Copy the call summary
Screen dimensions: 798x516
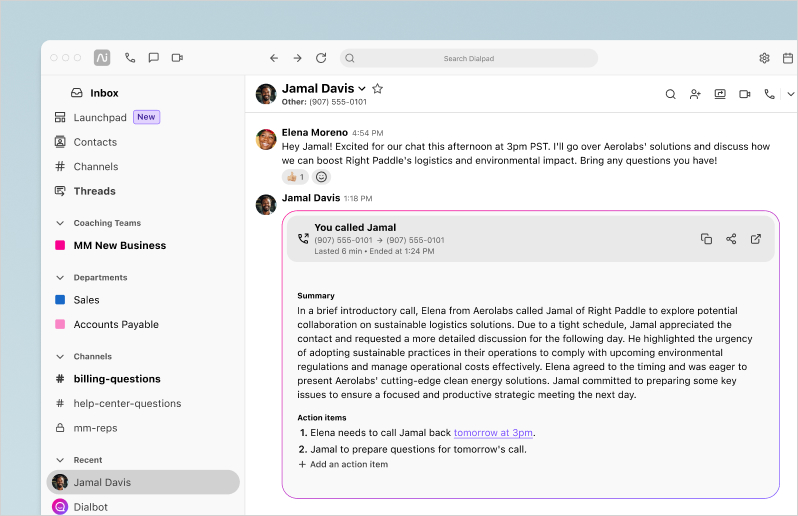coord(706,239)
